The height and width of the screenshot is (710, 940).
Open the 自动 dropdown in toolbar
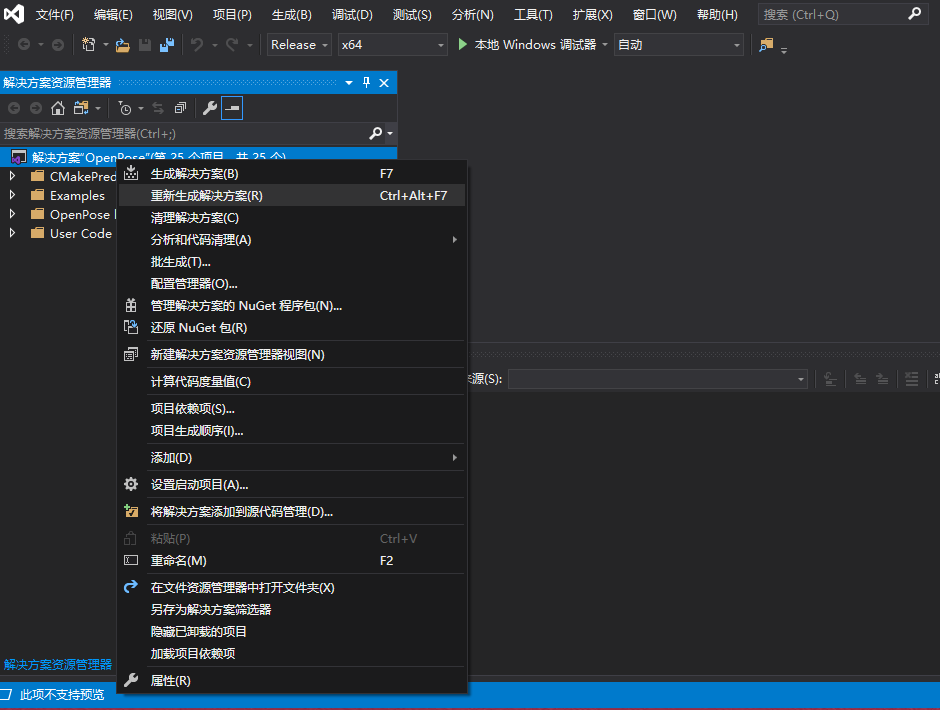[679, 45]
